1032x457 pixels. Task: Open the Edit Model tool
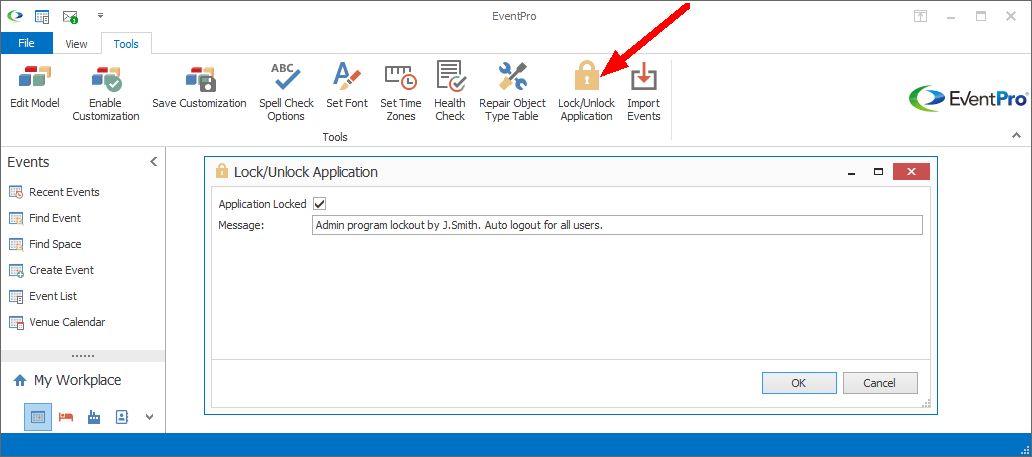click(35, 87)
